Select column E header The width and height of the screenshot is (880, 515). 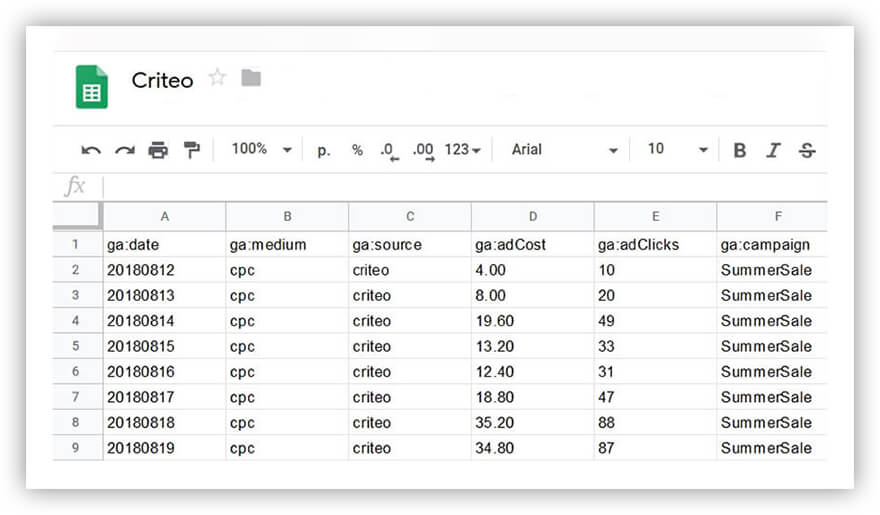[x=656, y=217]
